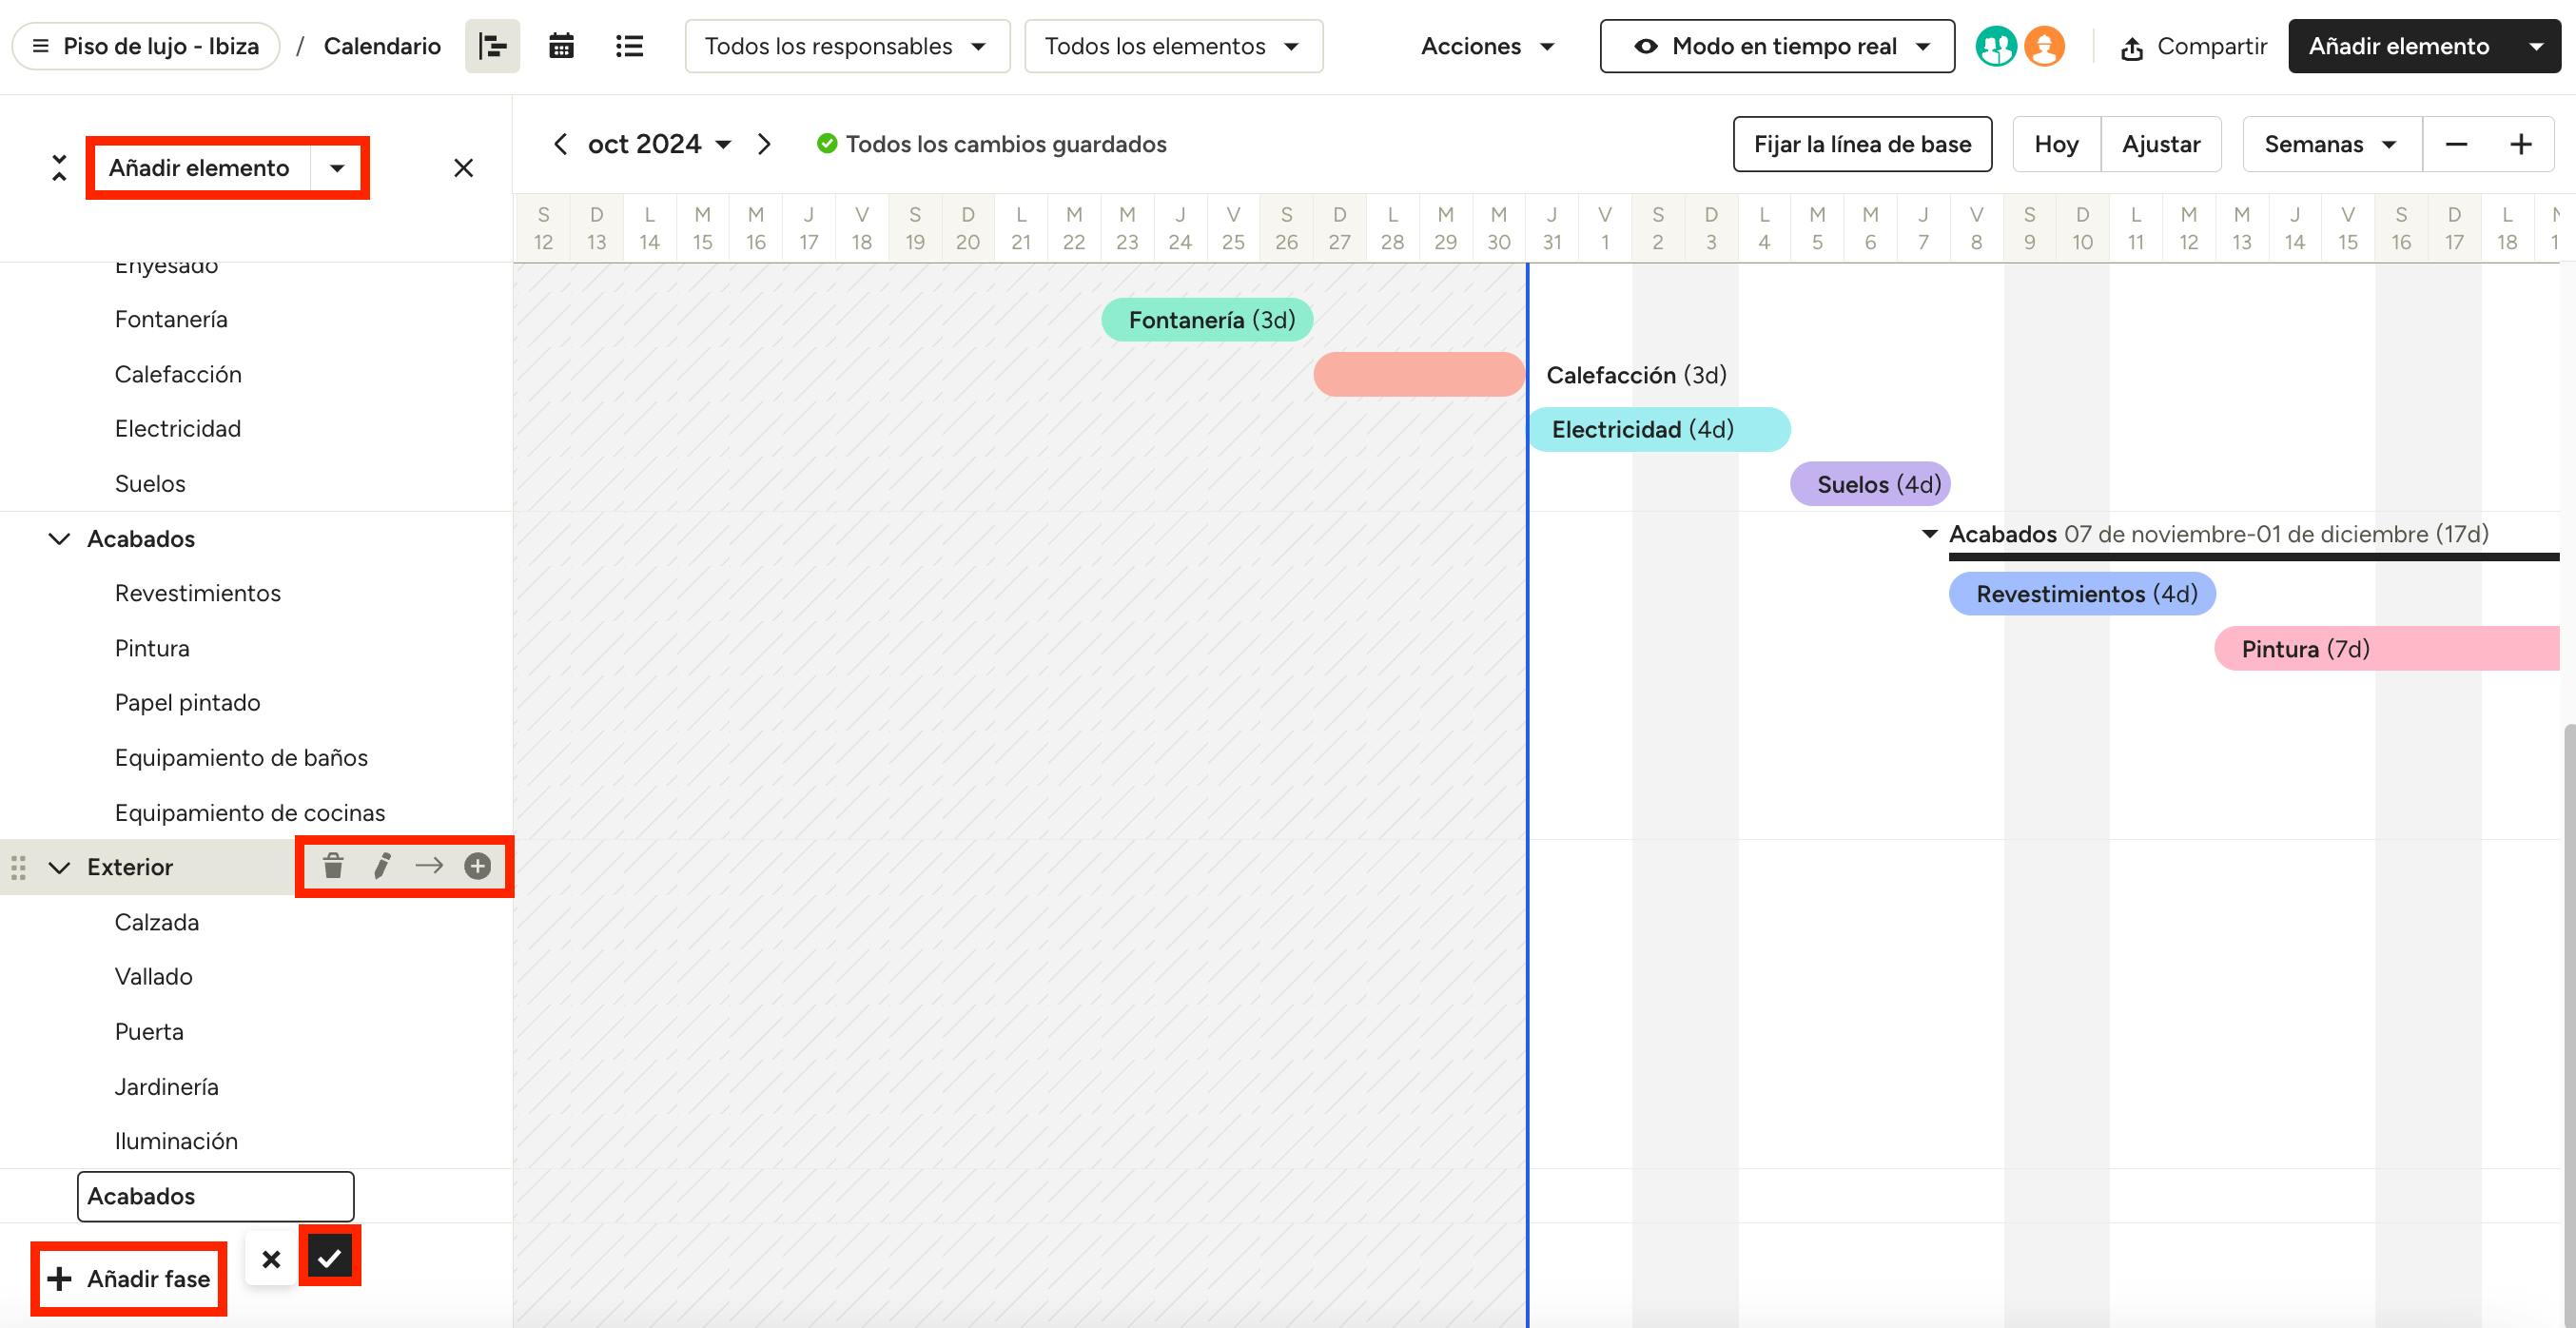This screenshot has height=1328, width=2576.
Task: Collapse the Exterior phase chevron
Action: coord(60,867)
